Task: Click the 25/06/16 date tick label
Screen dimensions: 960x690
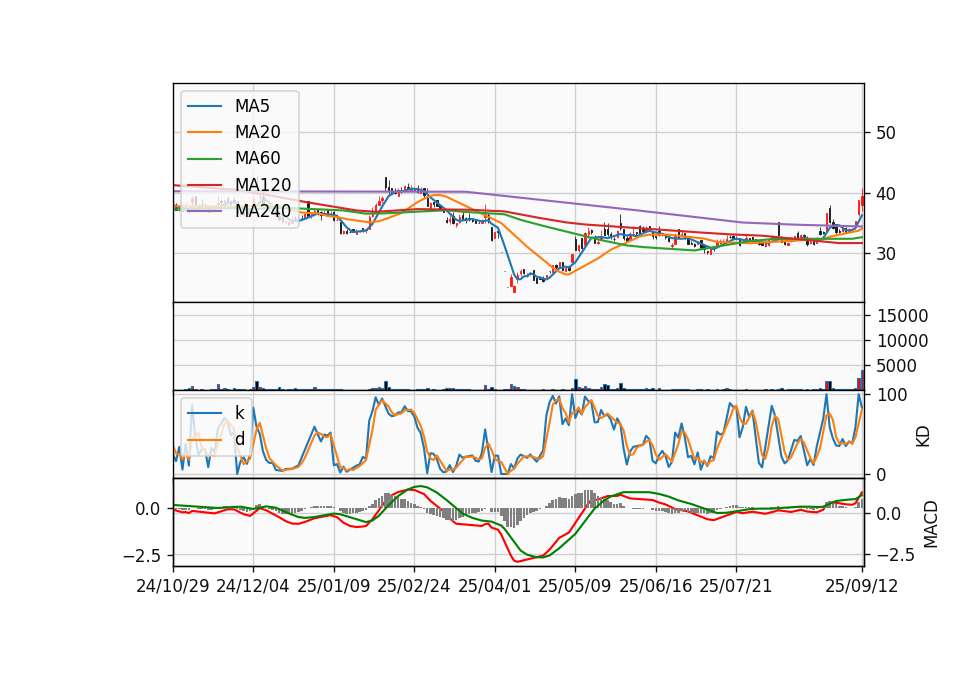Action: click(x=656, y=586)
